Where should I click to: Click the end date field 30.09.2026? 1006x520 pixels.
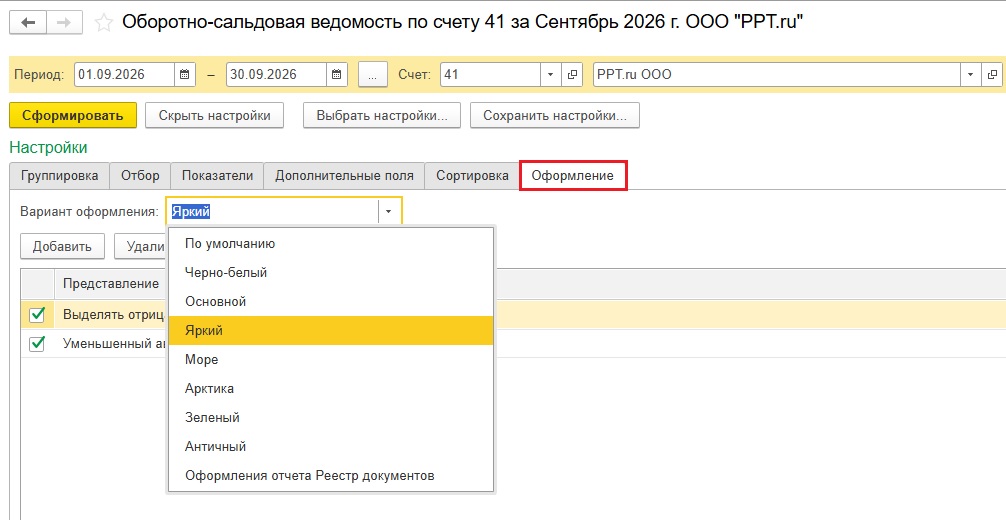[x=277, y=74]
